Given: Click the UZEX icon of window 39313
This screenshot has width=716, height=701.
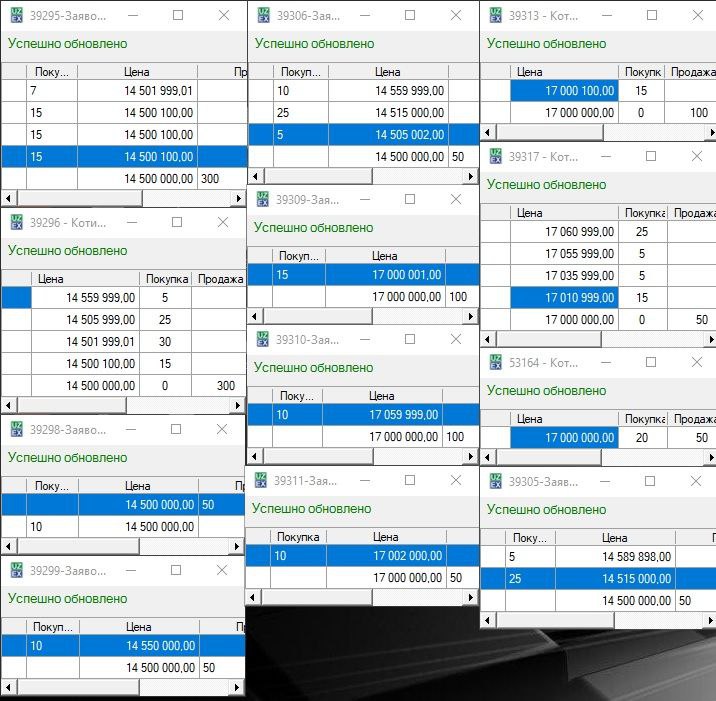Looking at the screenshot, I should [495, 15].
